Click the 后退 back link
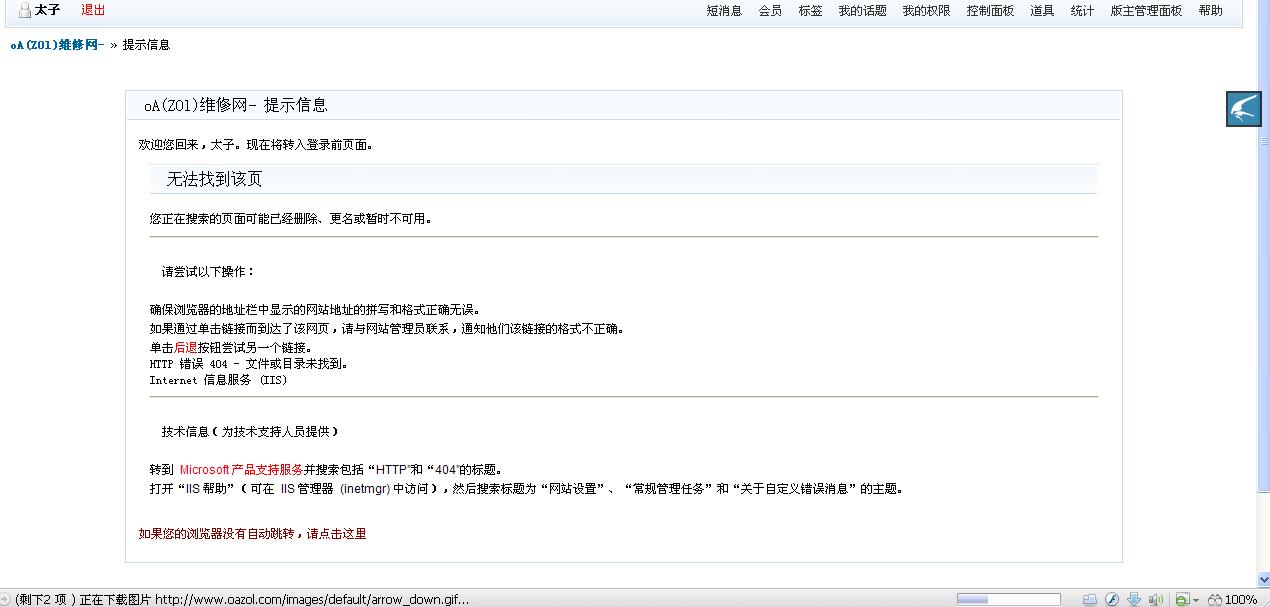Image resolution: width=1270 pixels, height=607 pixels. click(186, 348)
